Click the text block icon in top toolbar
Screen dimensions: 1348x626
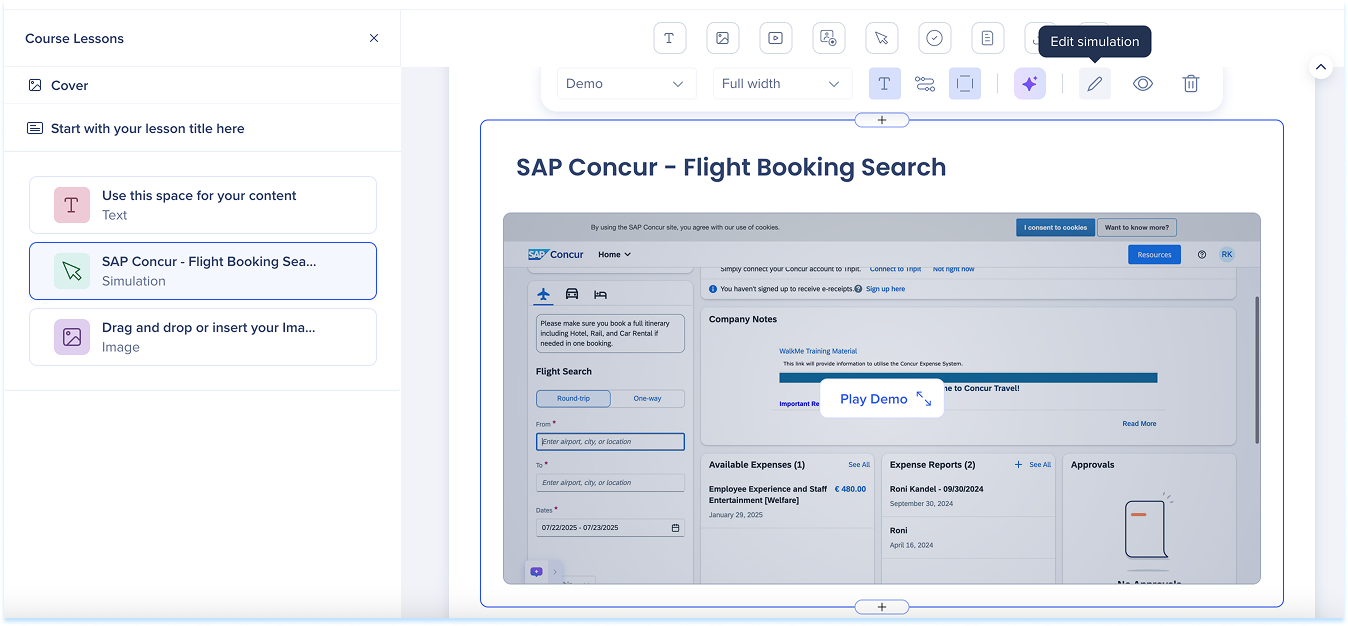click(669, 38)
